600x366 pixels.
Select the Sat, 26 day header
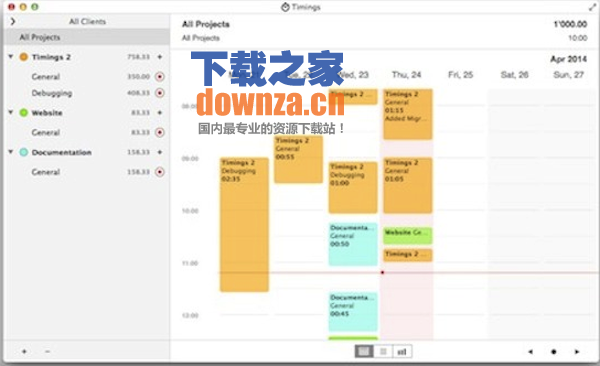coord(515,75)
